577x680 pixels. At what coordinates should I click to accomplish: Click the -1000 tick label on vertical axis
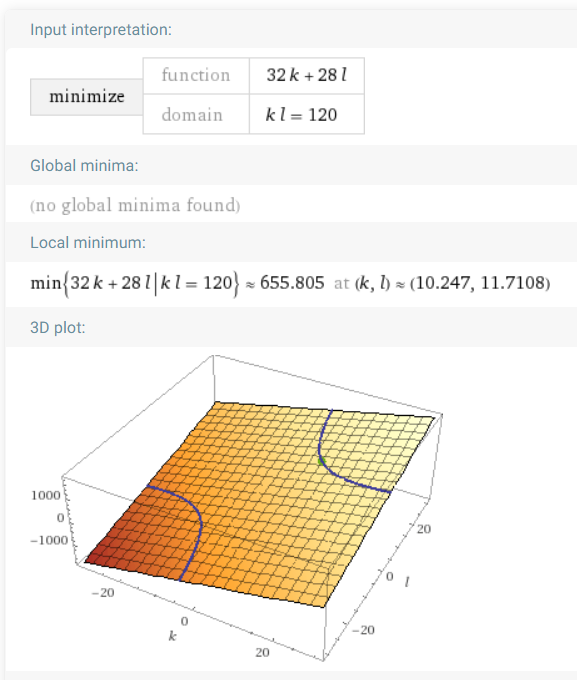click(x=49, y=540)
